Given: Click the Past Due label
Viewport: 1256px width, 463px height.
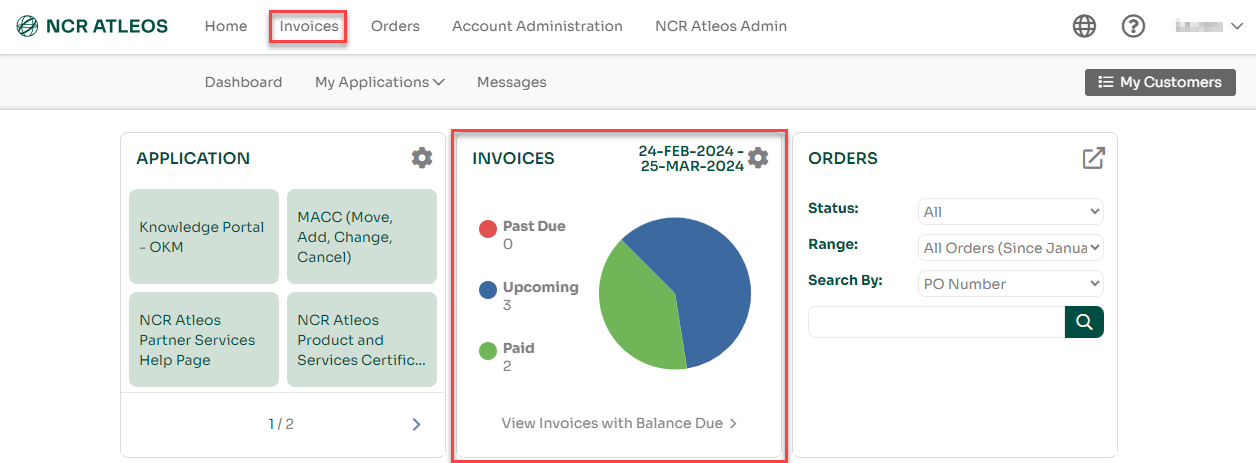Looking at the screenshot, I should click(x=534, y=226).
